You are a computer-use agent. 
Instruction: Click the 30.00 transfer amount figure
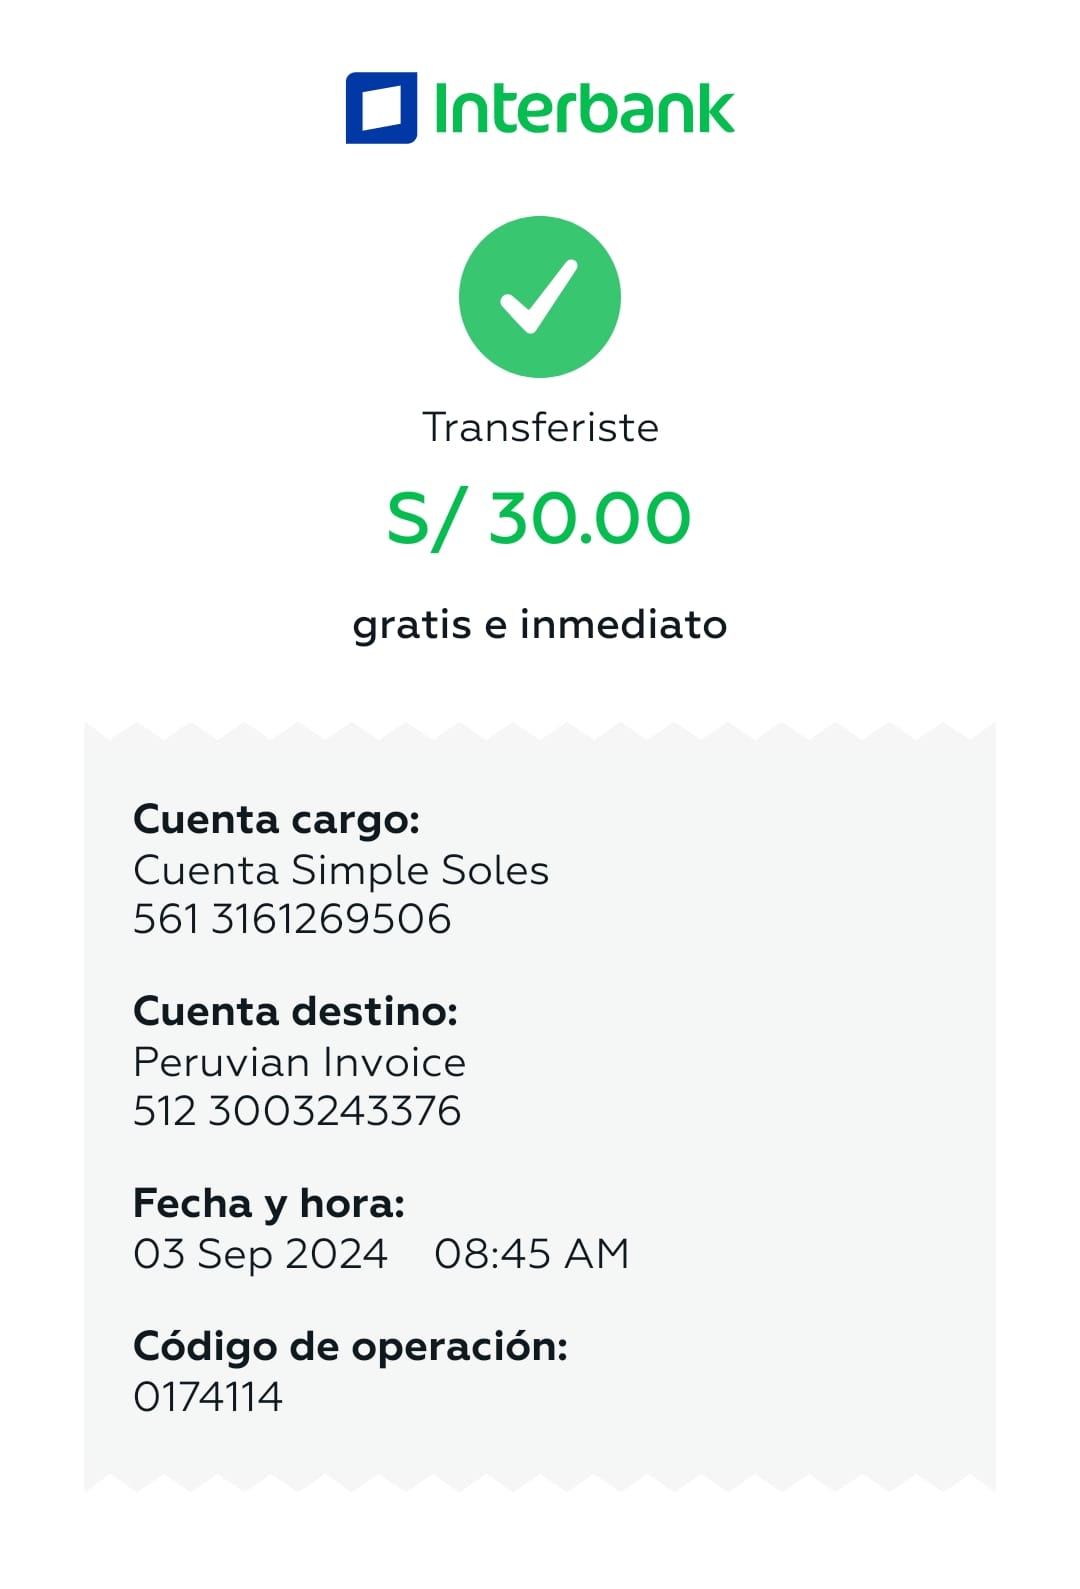(590, 519)
